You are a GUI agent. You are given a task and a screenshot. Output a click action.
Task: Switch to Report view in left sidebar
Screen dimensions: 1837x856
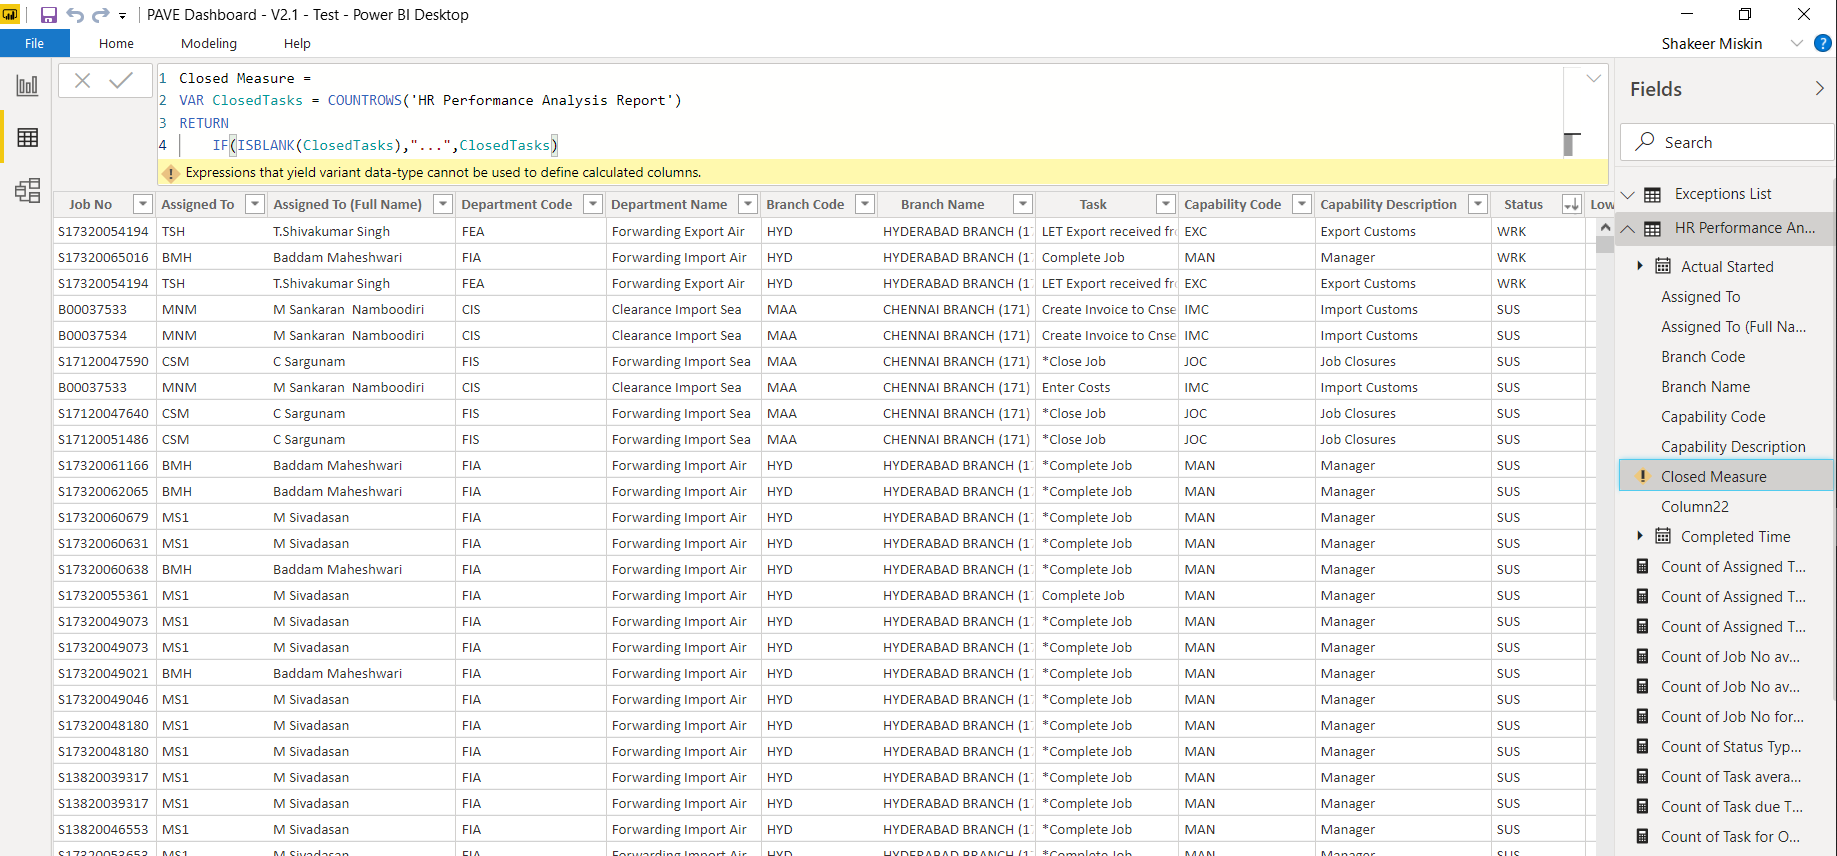pyautogui.click(x=27, y=86)
